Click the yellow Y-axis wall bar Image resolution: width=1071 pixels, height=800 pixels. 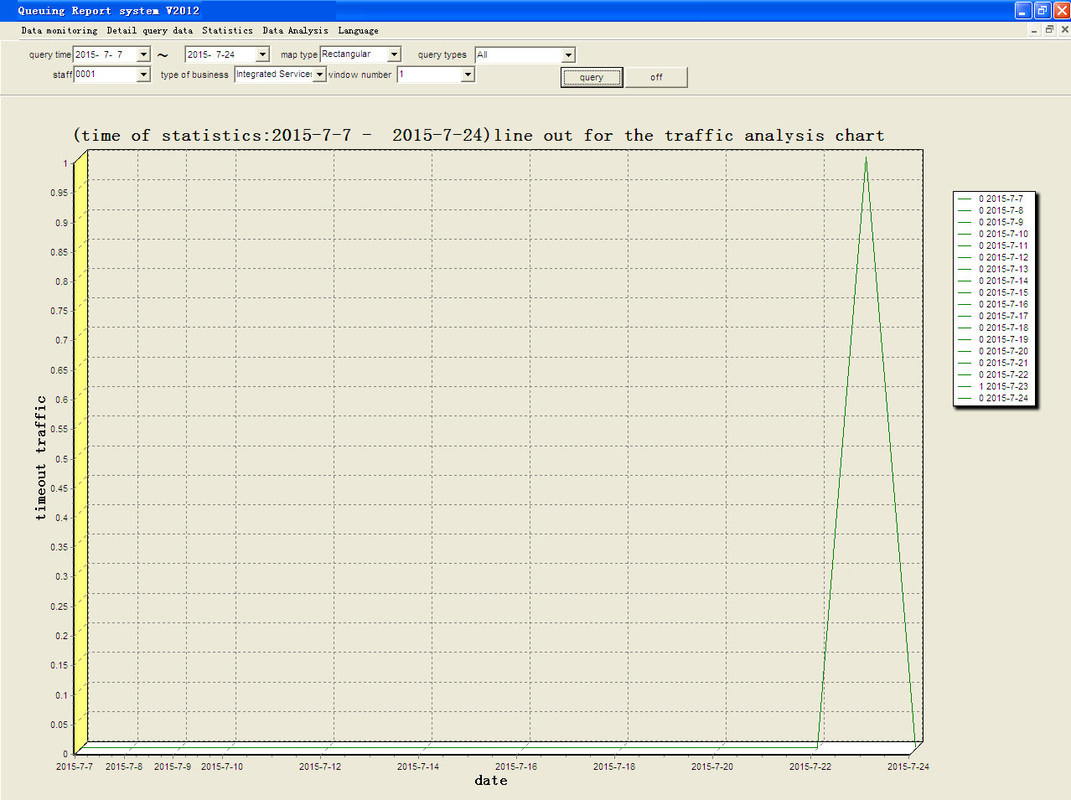pyautogui.click(x=81, y=450)
